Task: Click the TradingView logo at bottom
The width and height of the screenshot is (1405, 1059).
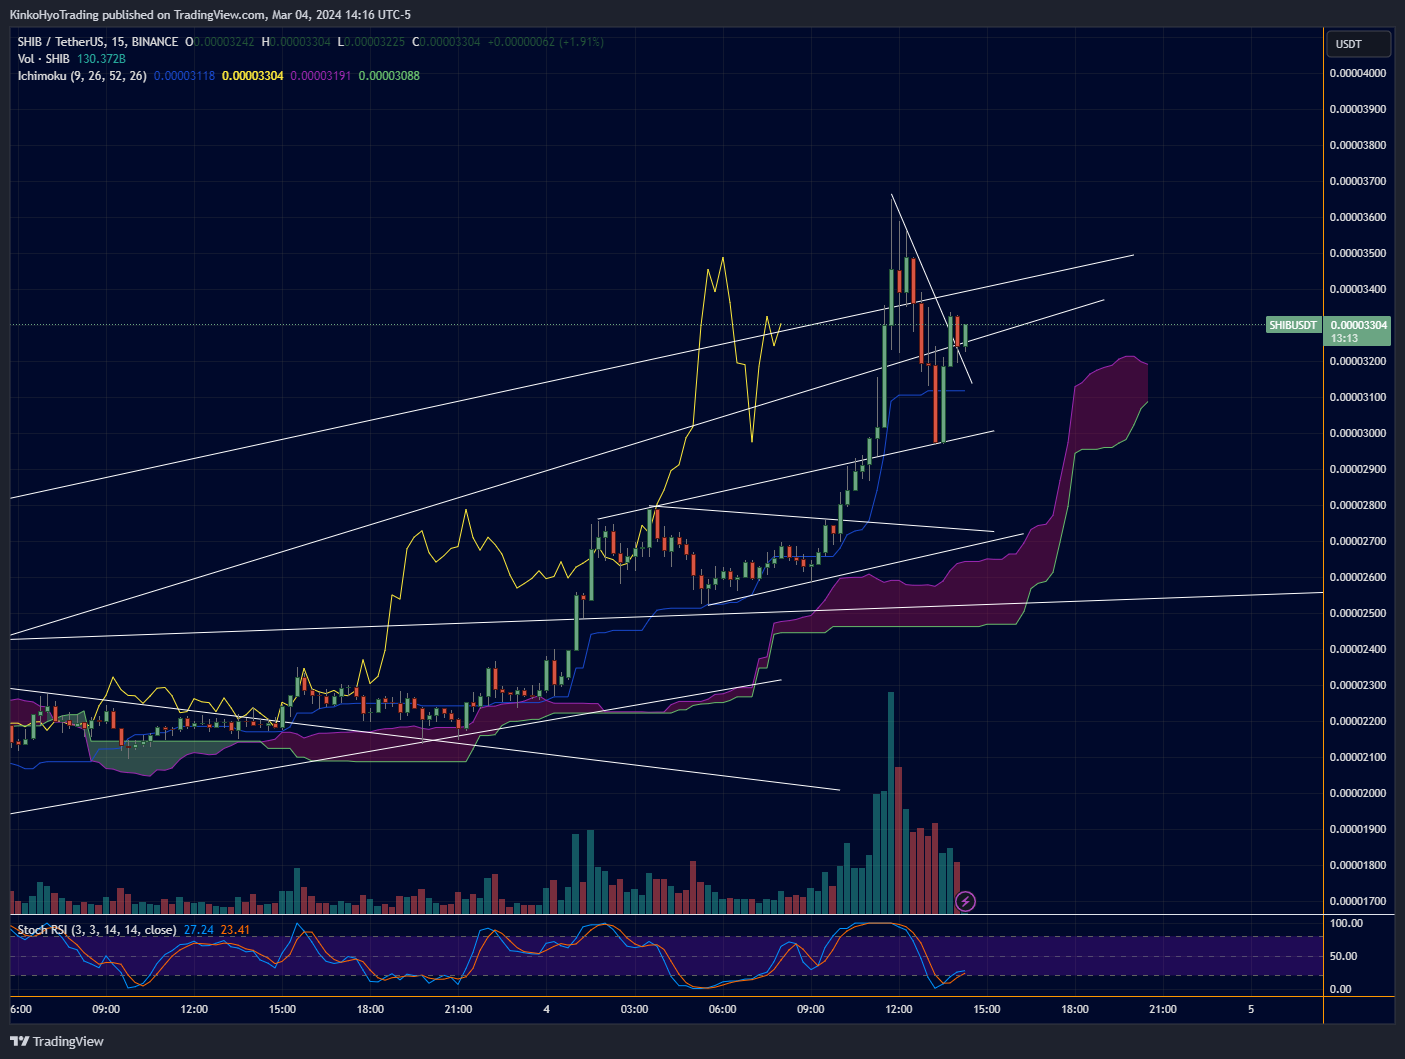Action: point(56,1041)
